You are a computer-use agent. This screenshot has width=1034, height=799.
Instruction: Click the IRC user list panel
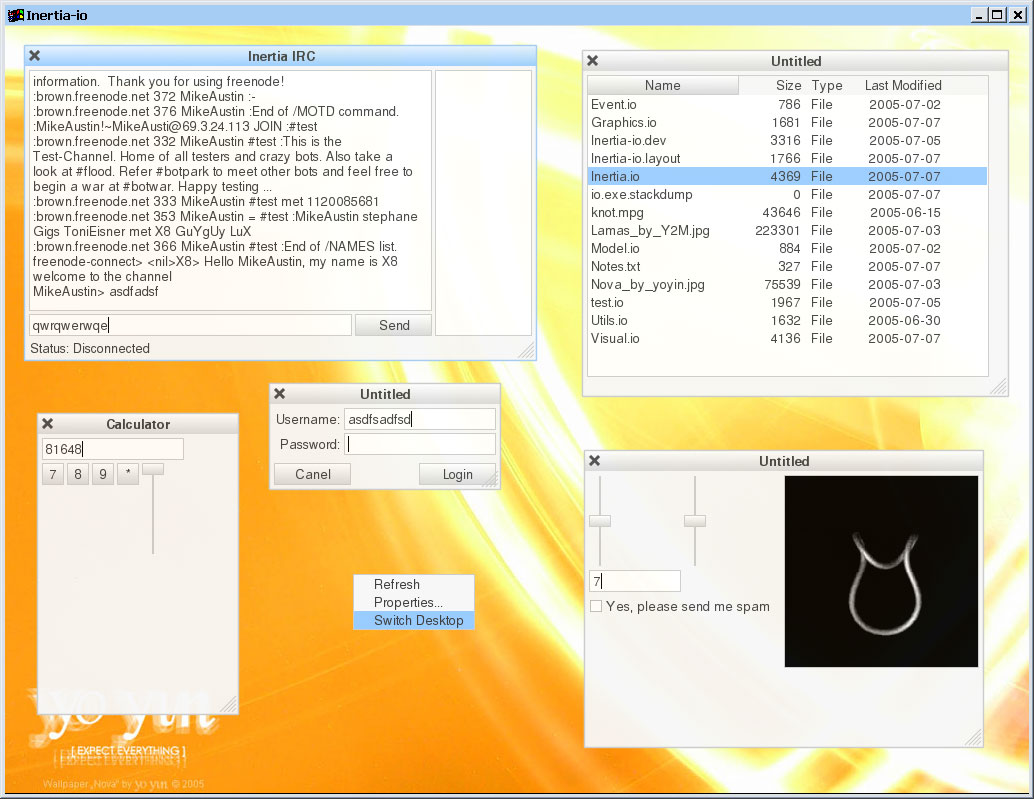(x=483, y=203)
